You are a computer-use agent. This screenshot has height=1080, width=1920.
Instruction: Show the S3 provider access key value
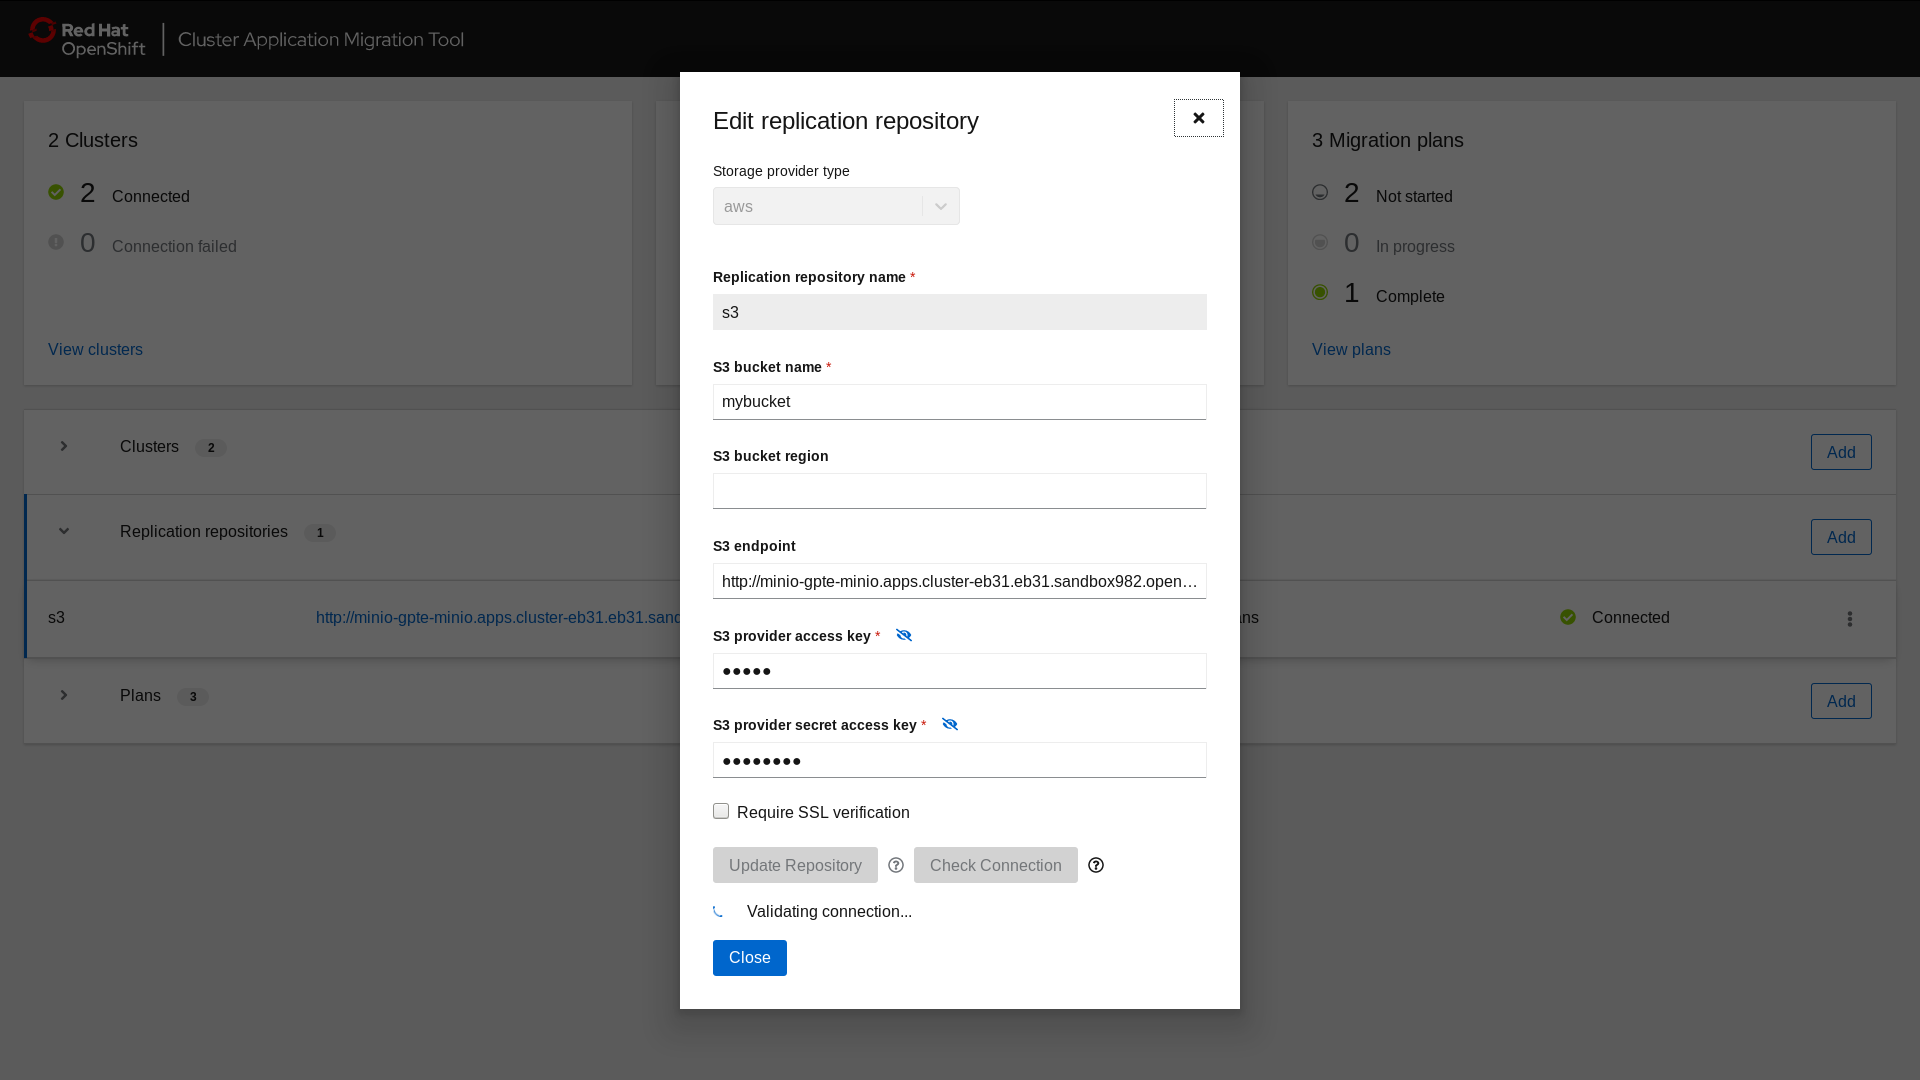point(904,635)
